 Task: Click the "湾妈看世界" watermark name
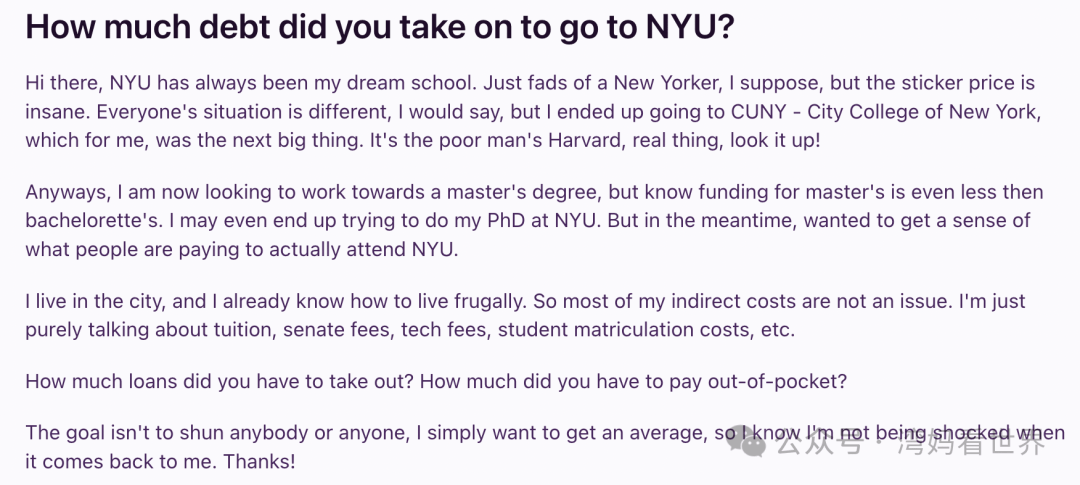click(x=984, y=442)
